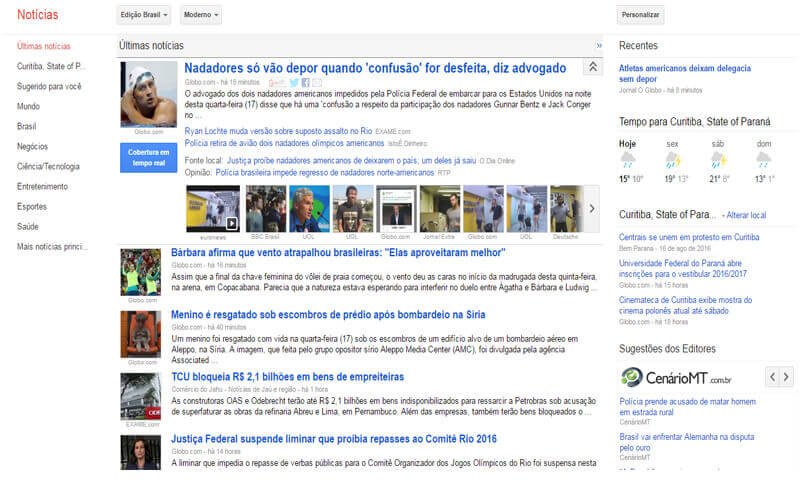Click the Personalizar button
The width and height of the screenshot is (800, 500).
pyautogui.click(x=640, y=15)
